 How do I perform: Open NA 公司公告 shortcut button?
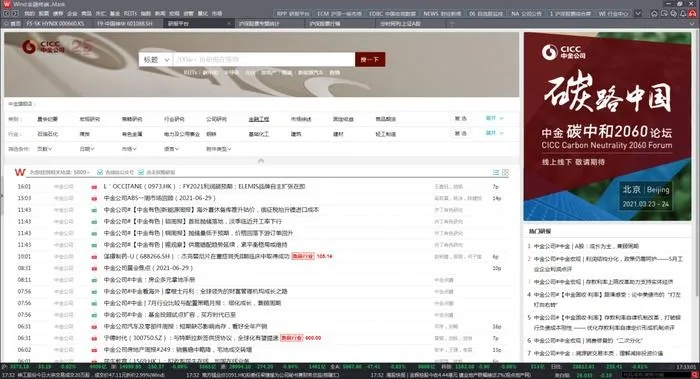(x=526, y=13)
